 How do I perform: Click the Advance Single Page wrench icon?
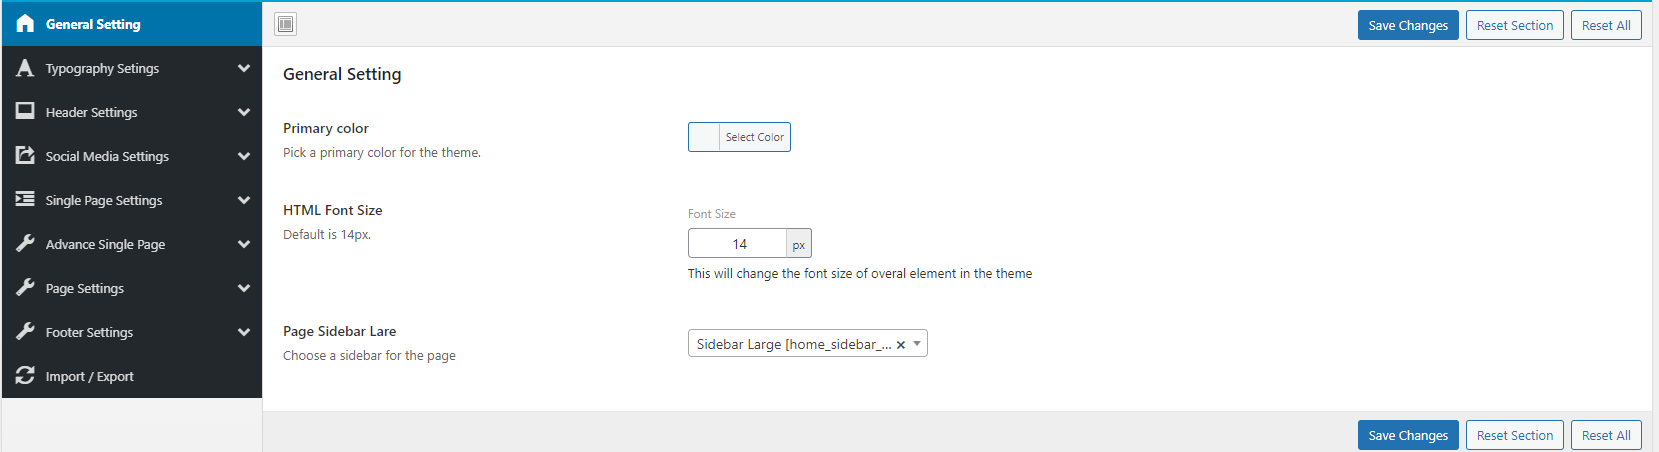[x=25, y=243]
